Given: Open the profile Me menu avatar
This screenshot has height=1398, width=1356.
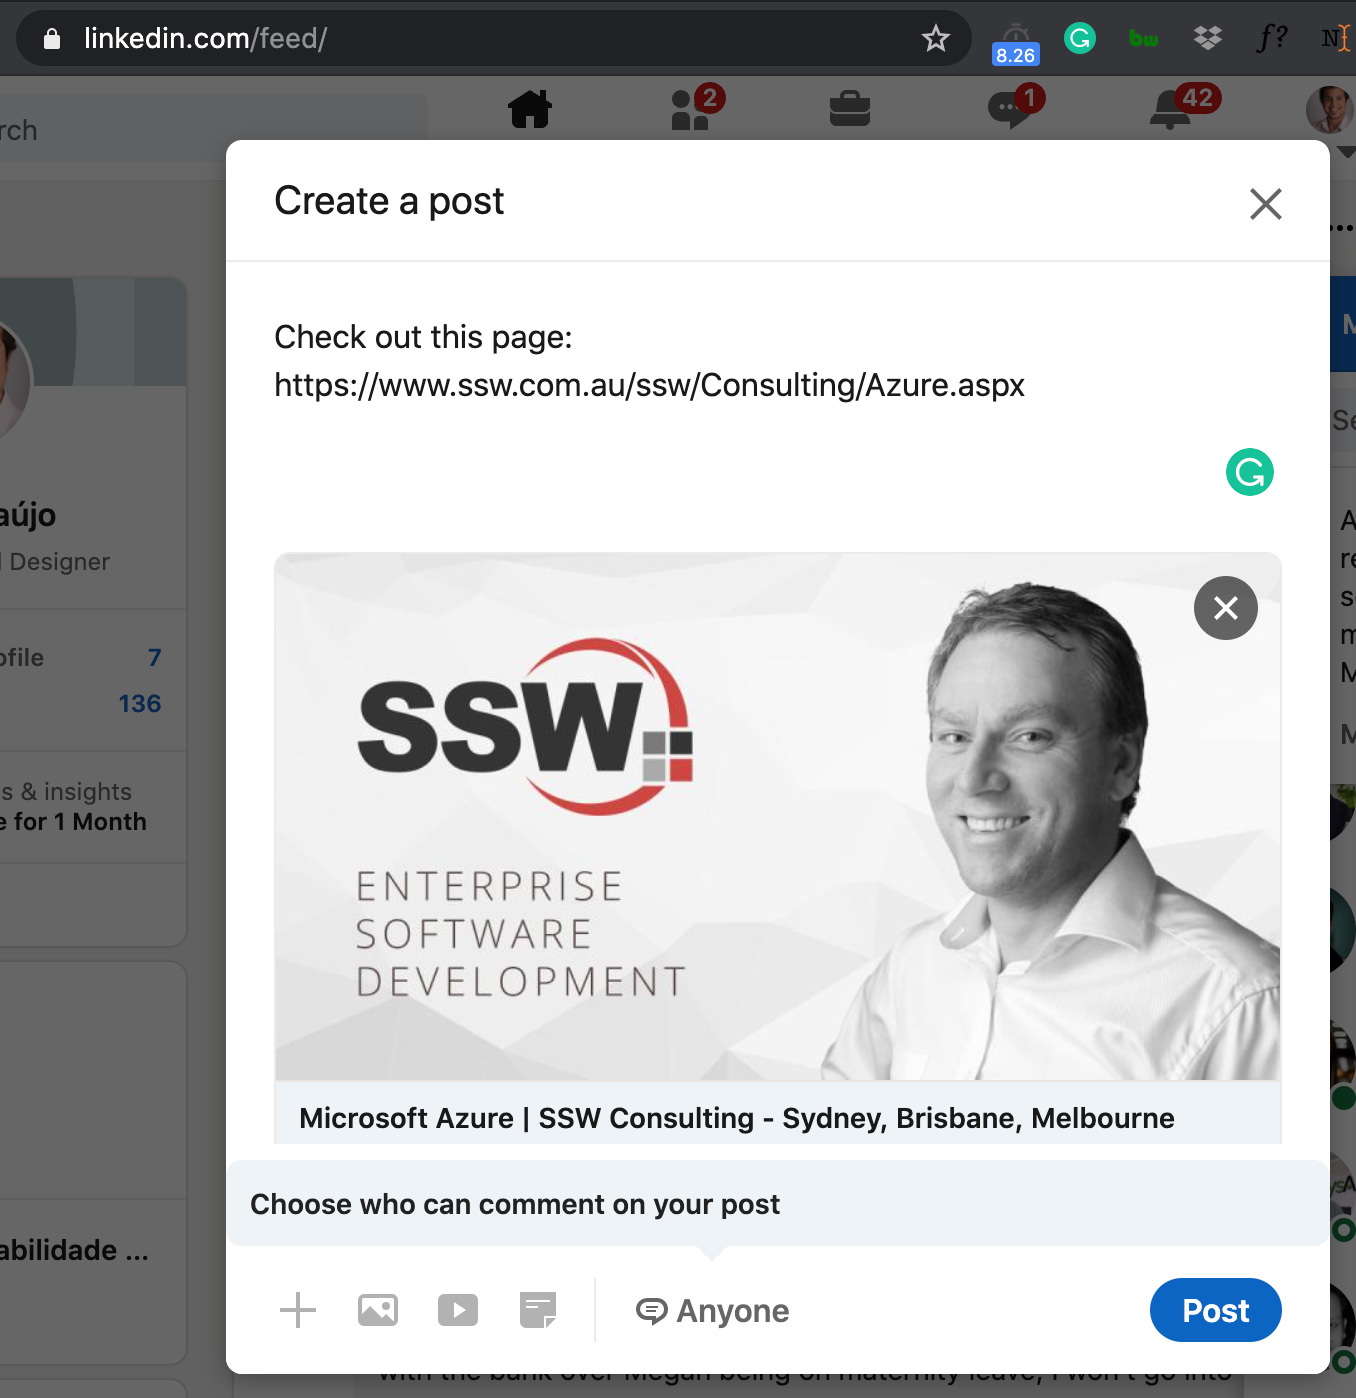Looking at the screenshot, I should click(1330, 109).
